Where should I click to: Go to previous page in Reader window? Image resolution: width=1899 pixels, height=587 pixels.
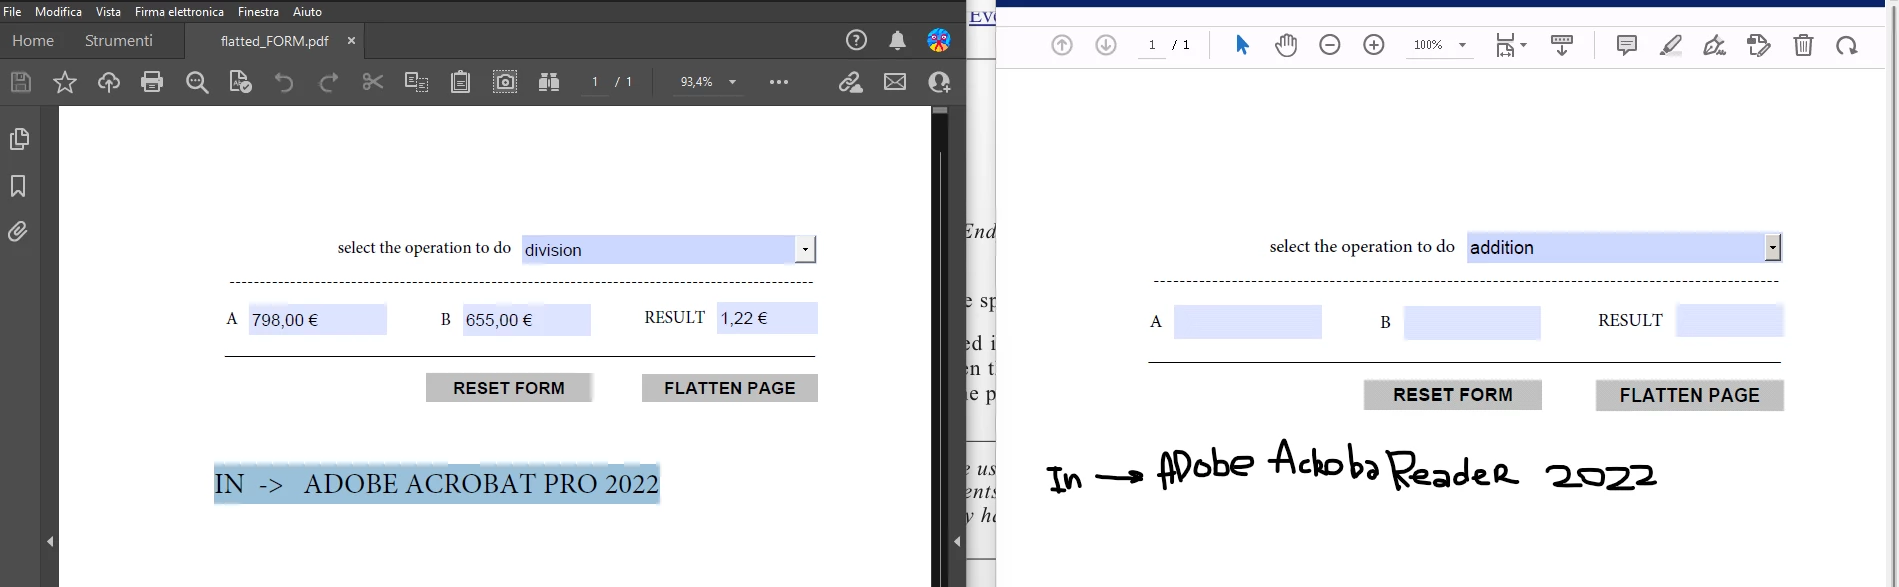pos(1062,45)
